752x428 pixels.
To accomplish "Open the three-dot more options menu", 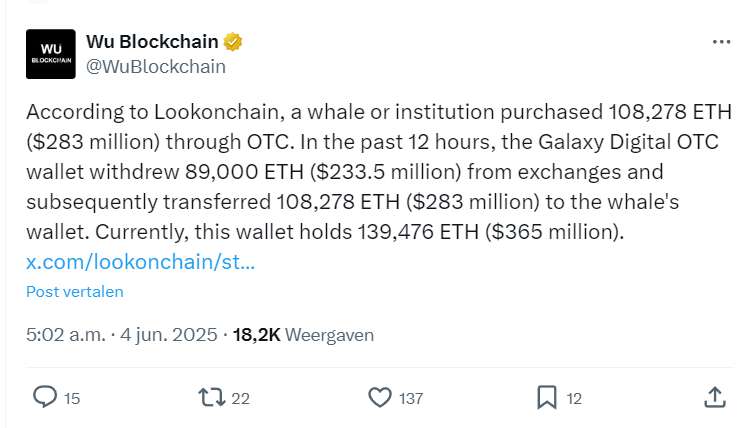I will (x=721, y=42).
